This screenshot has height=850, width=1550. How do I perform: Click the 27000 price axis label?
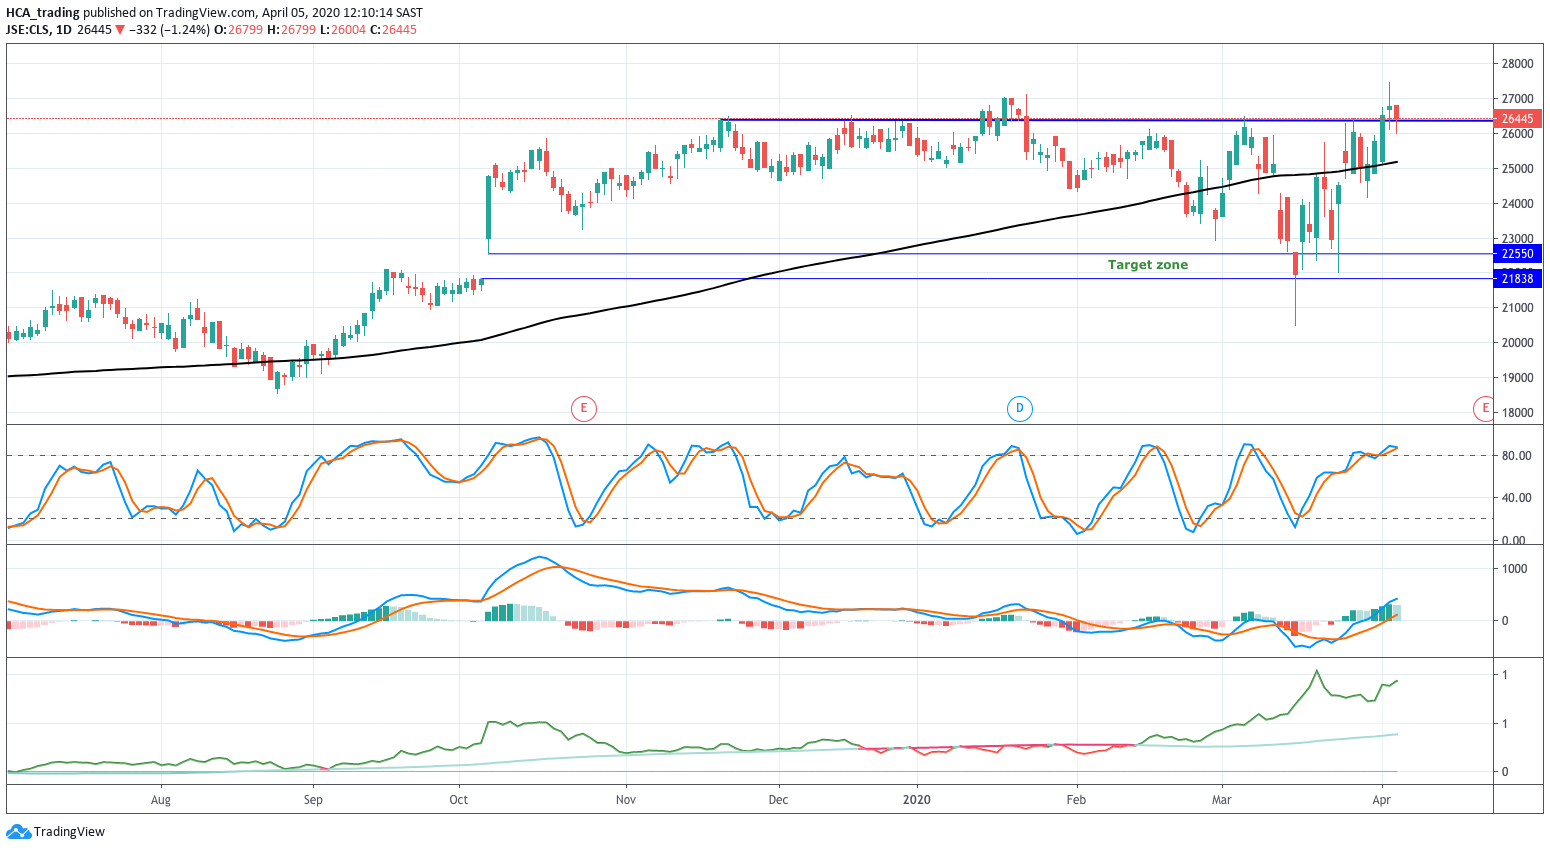[1517, 99]
